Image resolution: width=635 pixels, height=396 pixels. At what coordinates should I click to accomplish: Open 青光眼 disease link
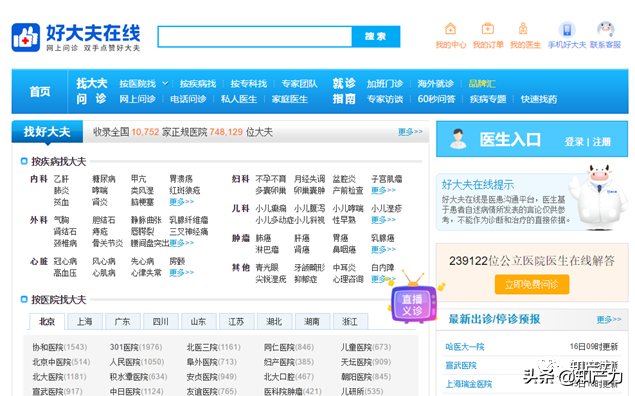pyautogui.click(x=267, y=267)
